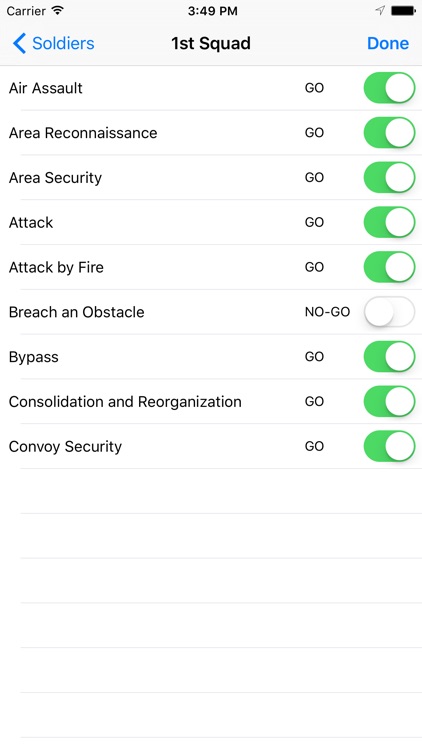Screen dimensions: 422x750
Task: Enable the Breach an Obstacle toggle
Action: (389, 312)
